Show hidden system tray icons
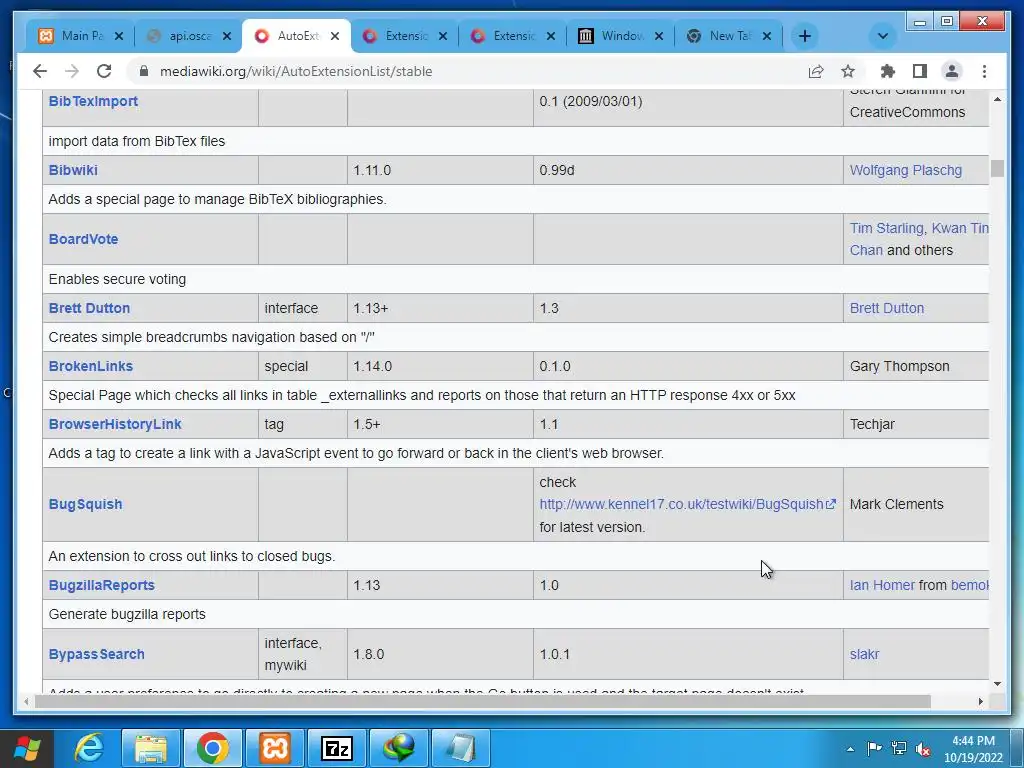This screenshot has width=1024, height=768. (850, 749)
